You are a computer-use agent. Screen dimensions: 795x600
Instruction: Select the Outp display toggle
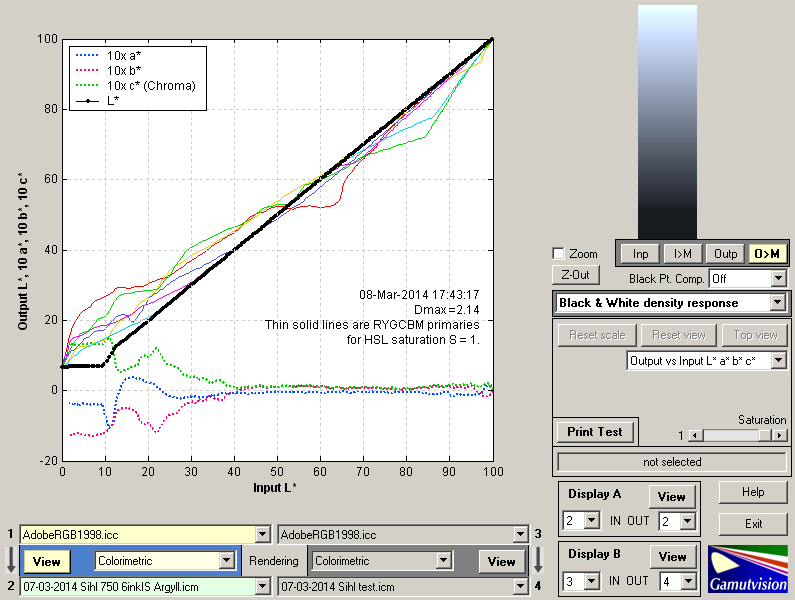tap(725, 254)
